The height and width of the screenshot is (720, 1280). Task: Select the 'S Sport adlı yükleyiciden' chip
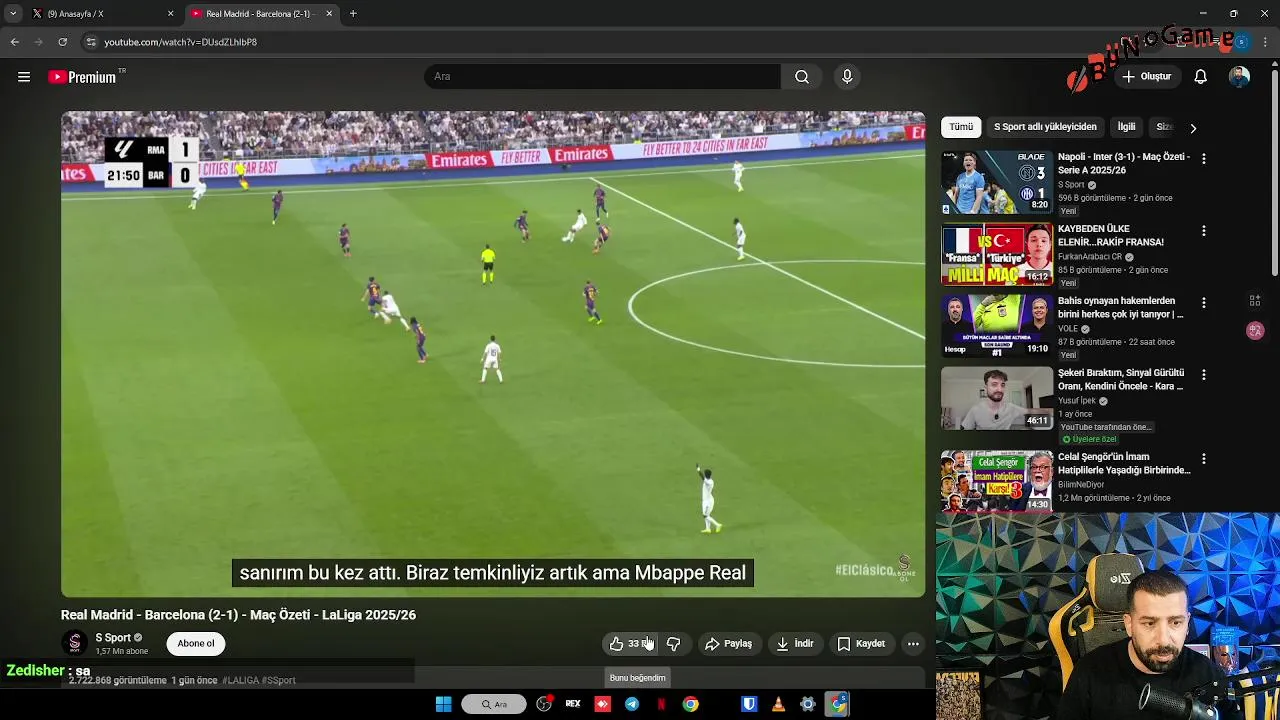[1045, 127]
